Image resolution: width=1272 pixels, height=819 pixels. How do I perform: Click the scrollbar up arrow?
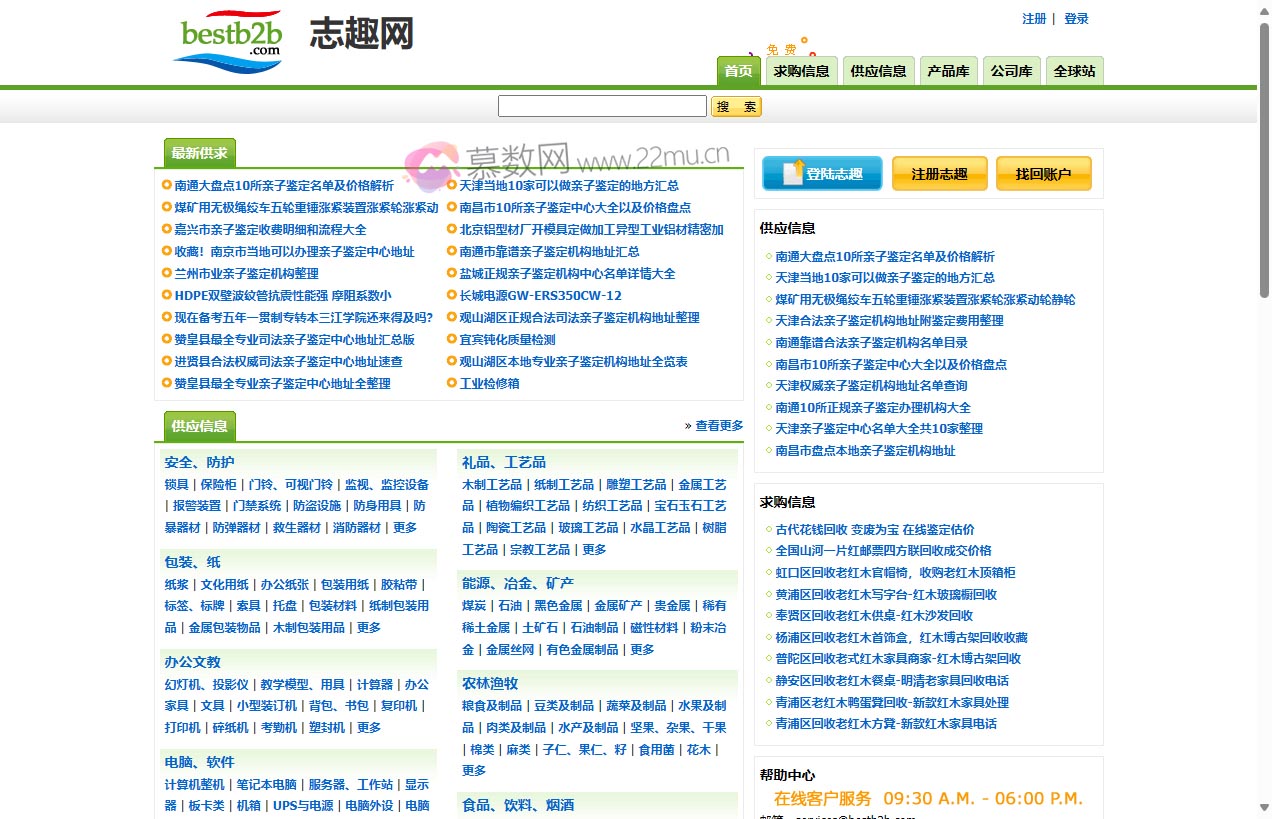(1263, 8)
